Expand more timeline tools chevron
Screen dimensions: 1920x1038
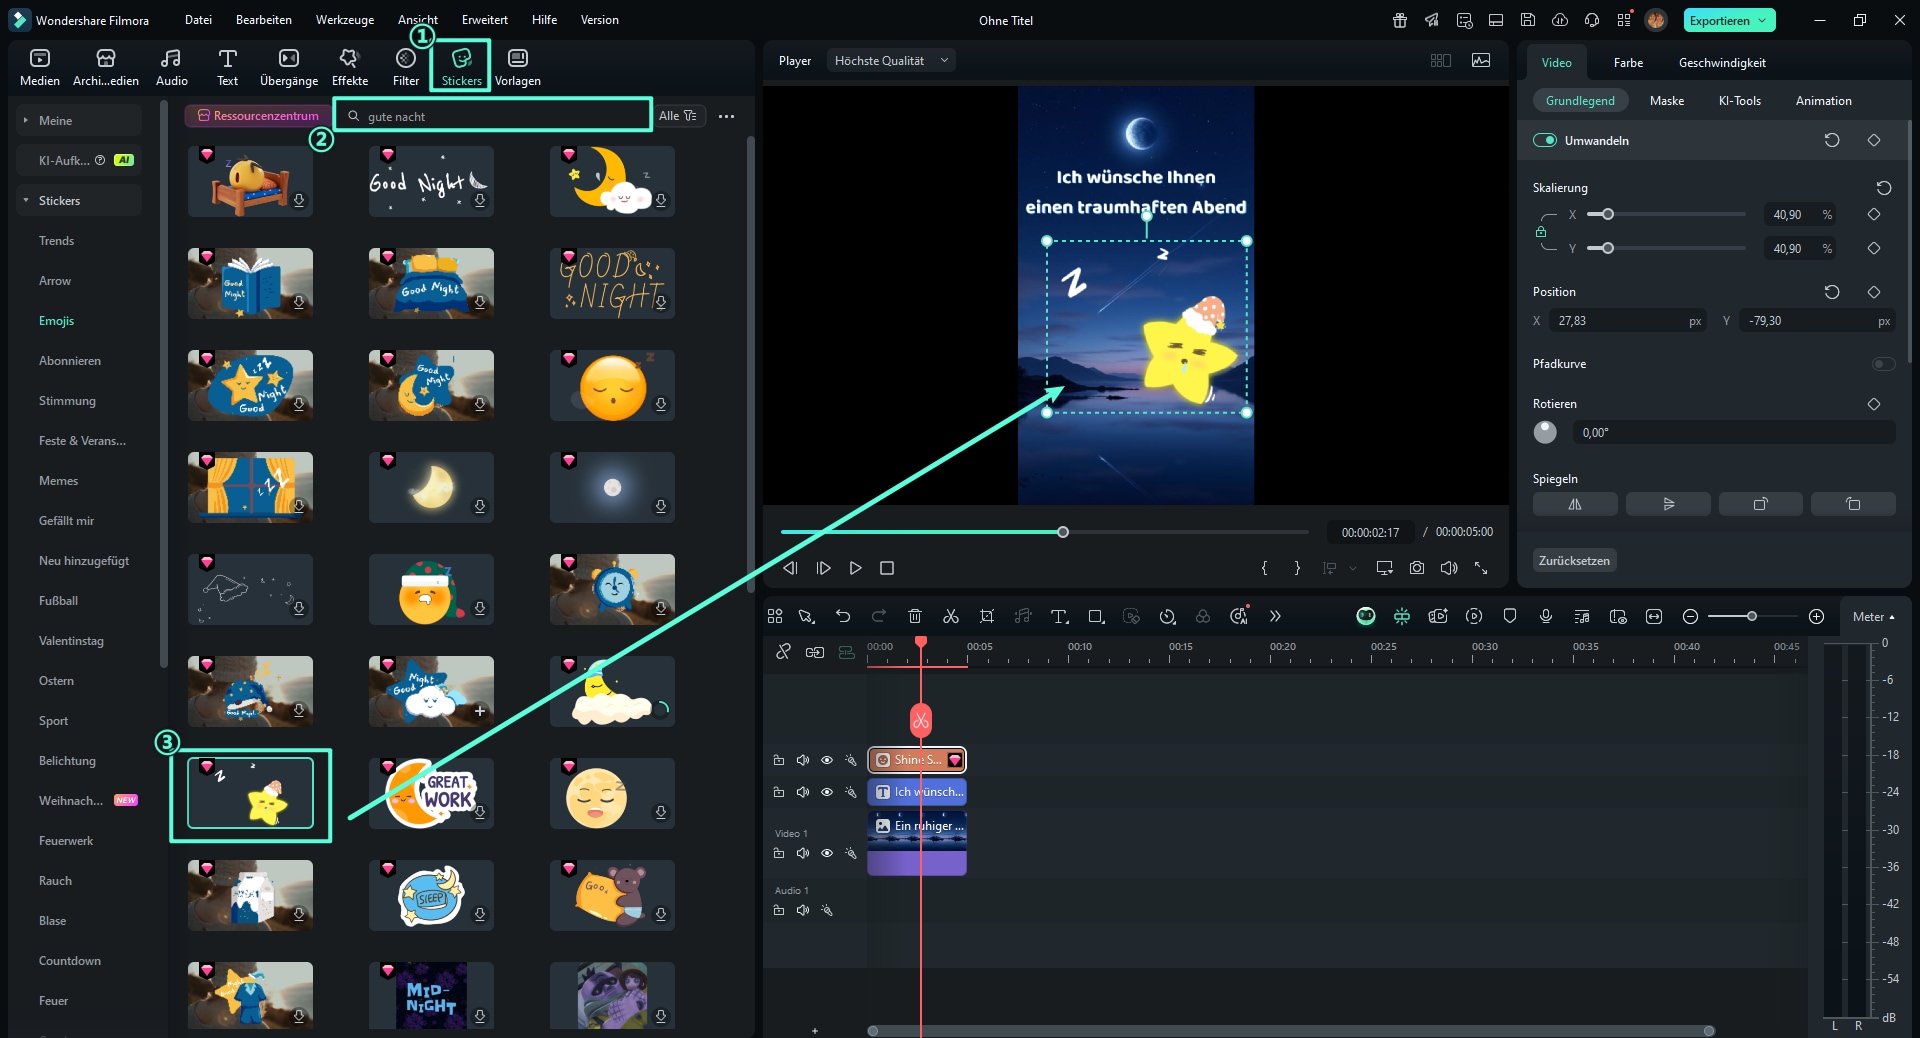pos(1275,616)
